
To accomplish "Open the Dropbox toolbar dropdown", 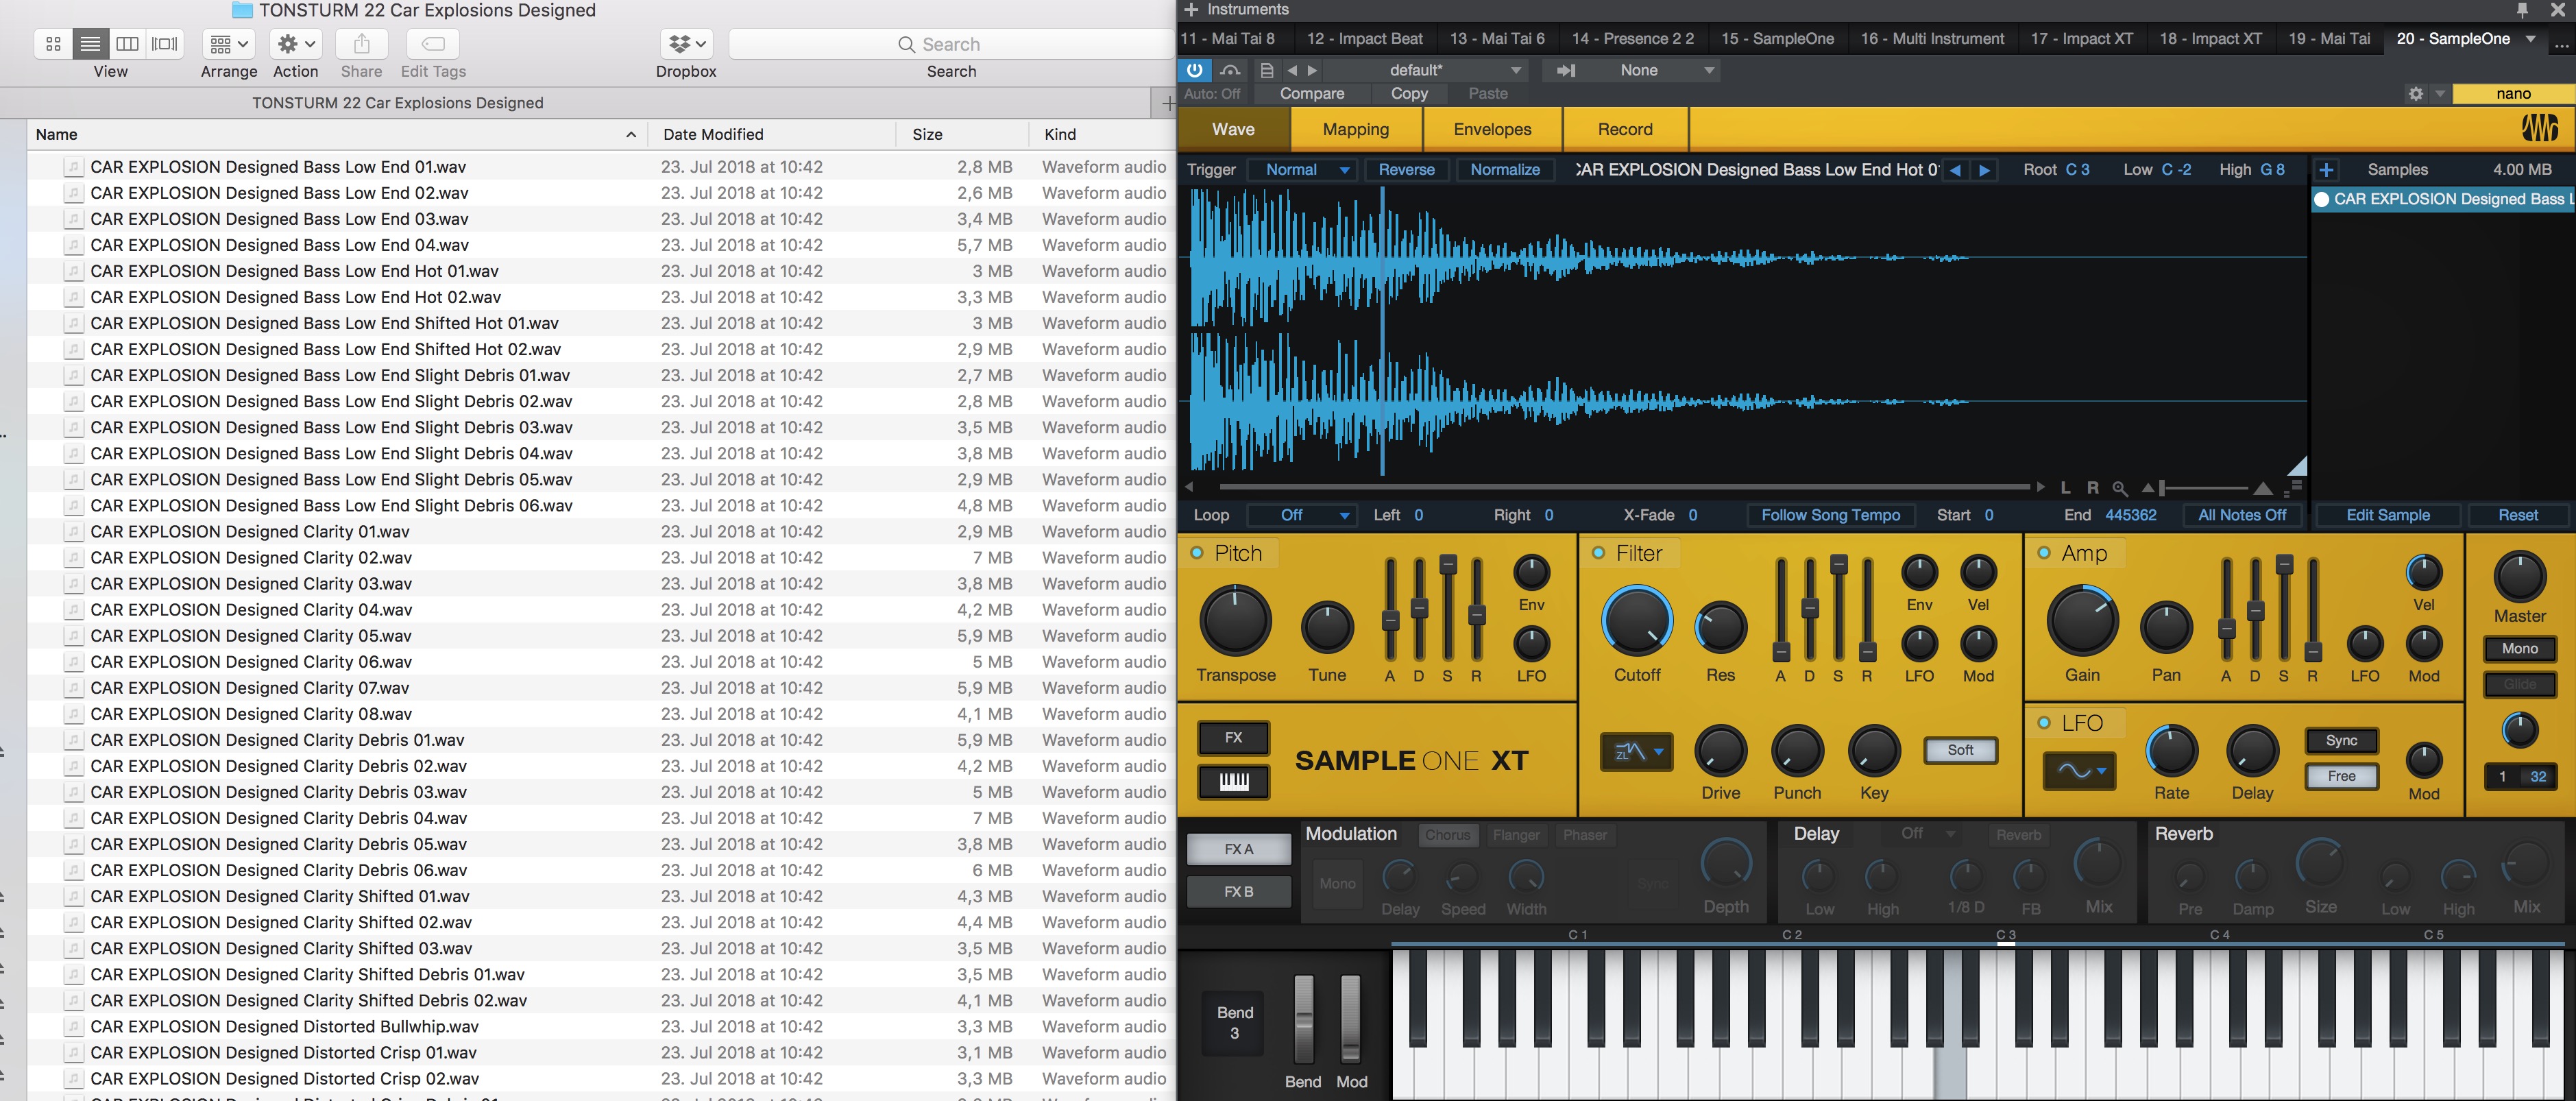I will (686, 44).
